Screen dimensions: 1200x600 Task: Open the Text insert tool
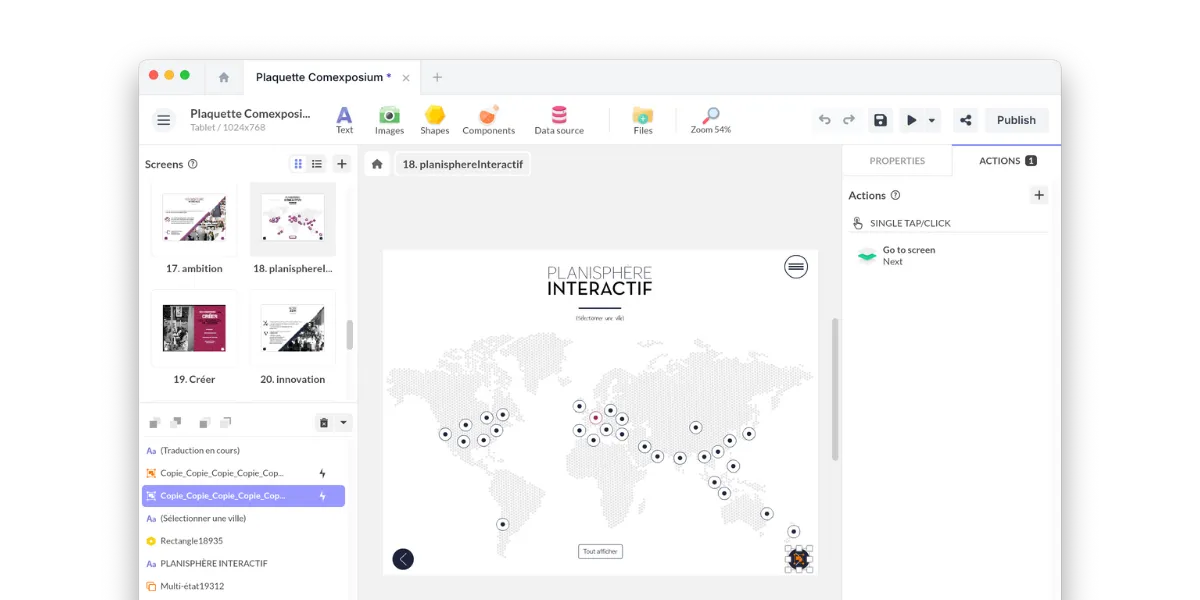[x=344, y=119]
